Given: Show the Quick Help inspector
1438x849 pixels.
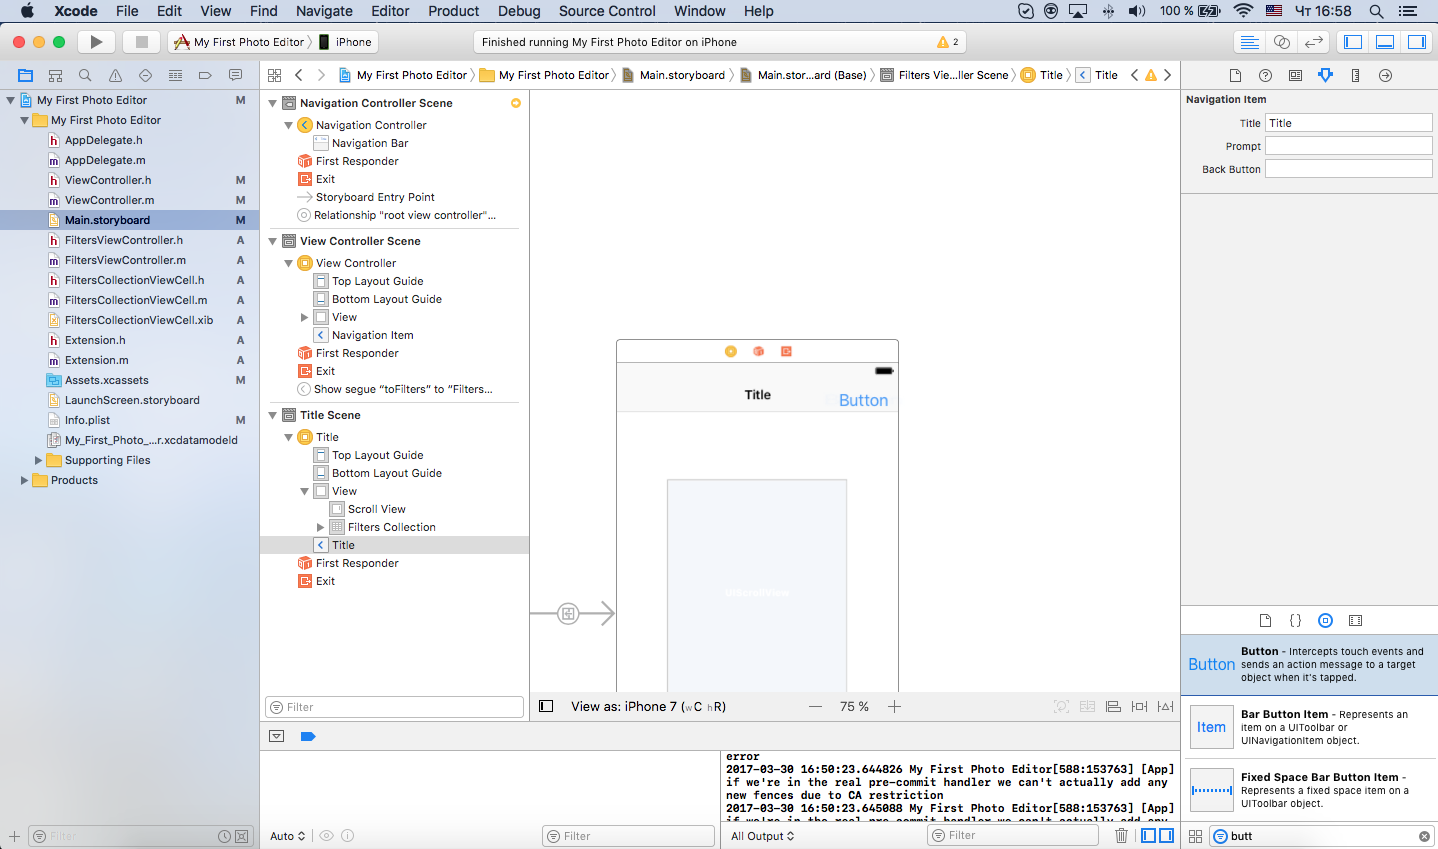Looking at the screenshot, I should (1265, 75).
